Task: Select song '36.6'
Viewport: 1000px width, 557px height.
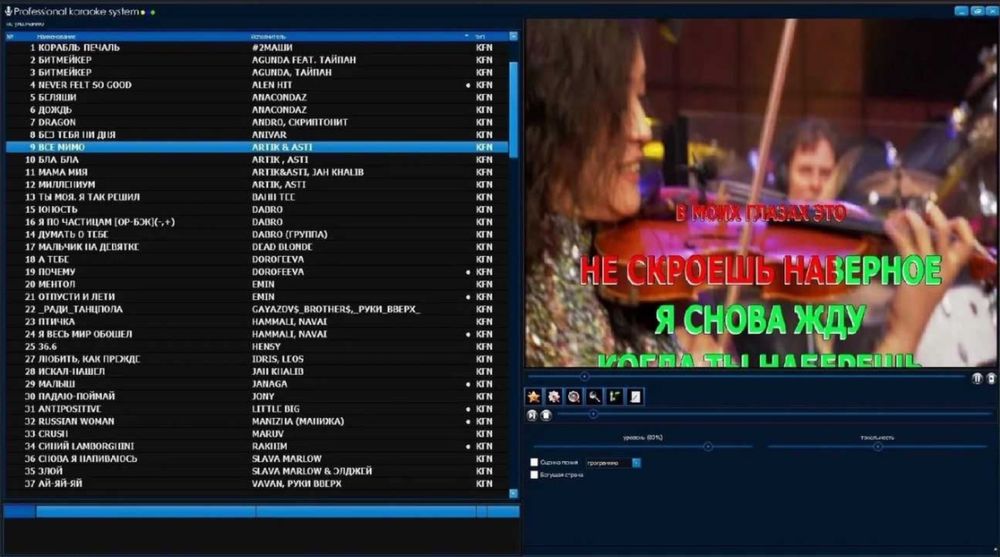Action: point(47,346)
